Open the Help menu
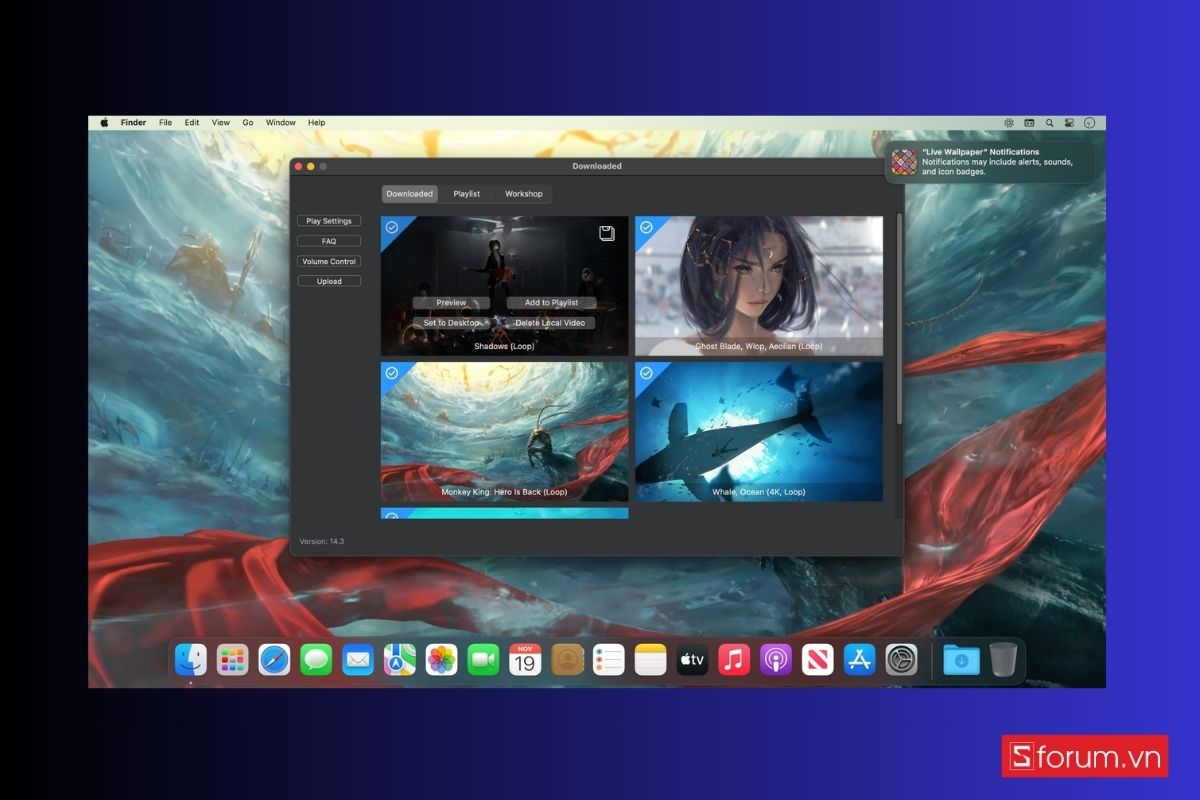The width and height of the screenshot is (1200, 800). [x=316, y=123]
